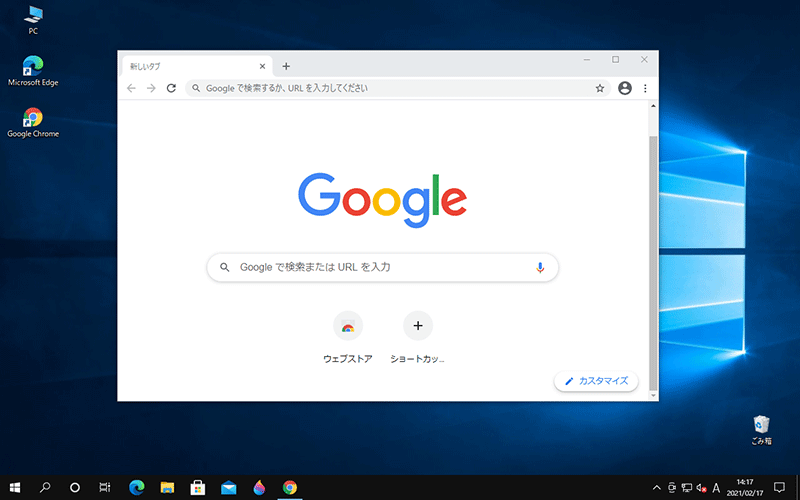Open the Chrome profile avatar
This screenshot has width=800, height=500.
tap(625, 88)
